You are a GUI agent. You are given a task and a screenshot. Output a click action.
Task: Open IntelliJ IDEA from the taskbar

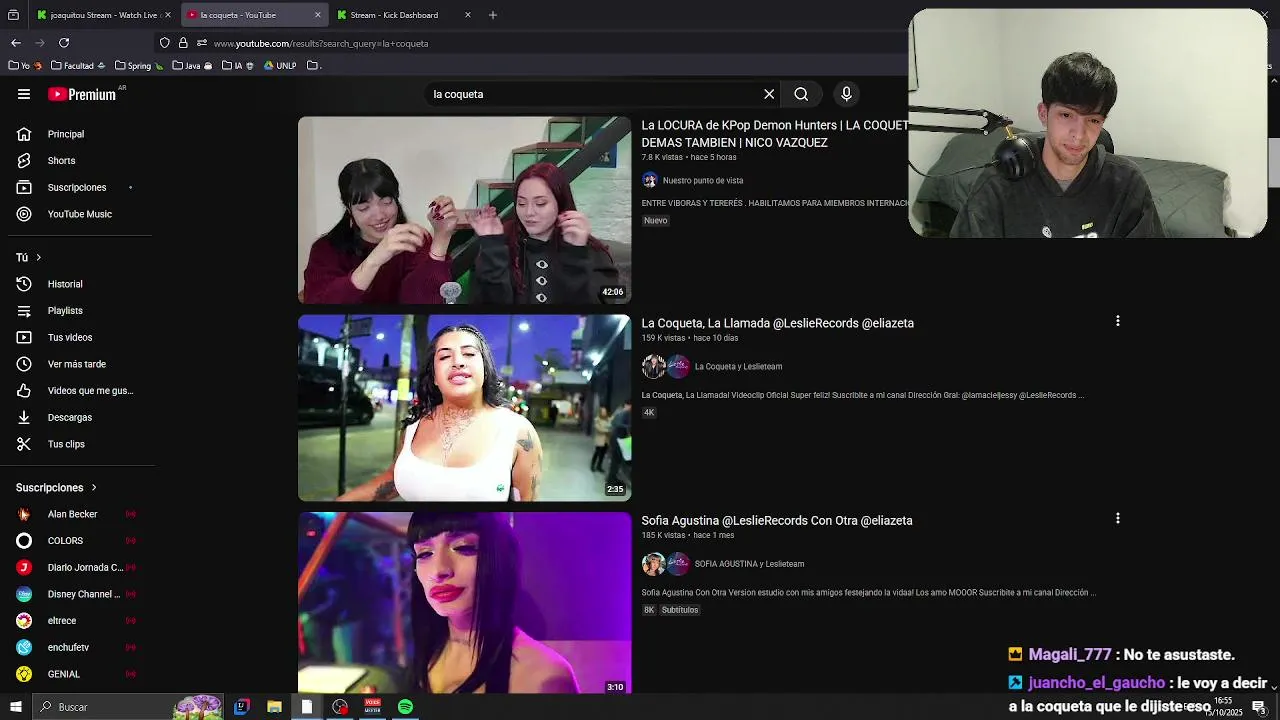tap(241, 707)
